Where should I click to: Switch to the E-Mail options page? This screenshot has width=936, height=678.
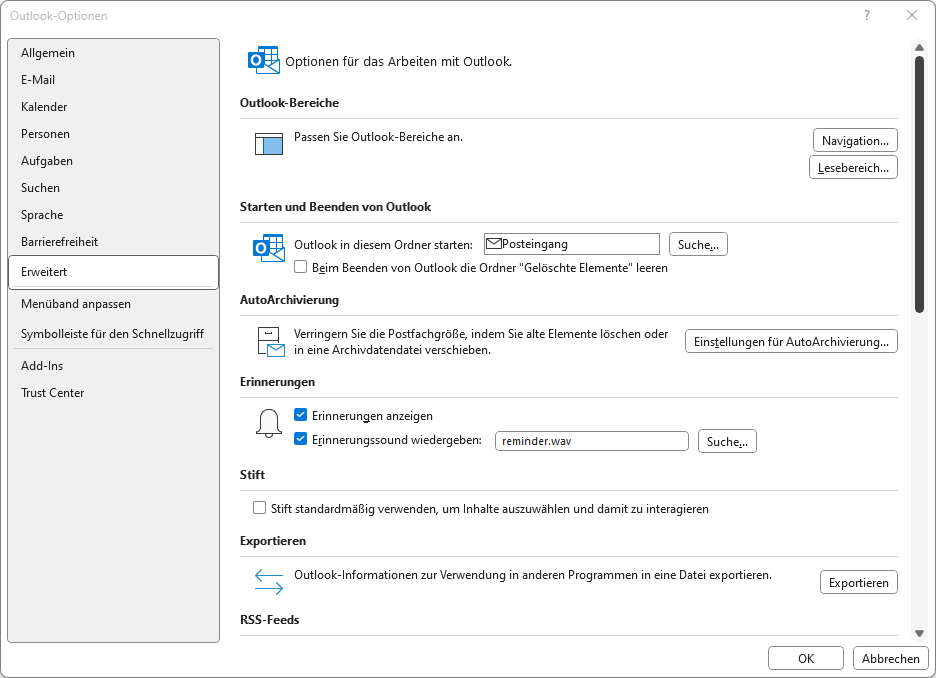pyautogui.click(x=113, y=79)
